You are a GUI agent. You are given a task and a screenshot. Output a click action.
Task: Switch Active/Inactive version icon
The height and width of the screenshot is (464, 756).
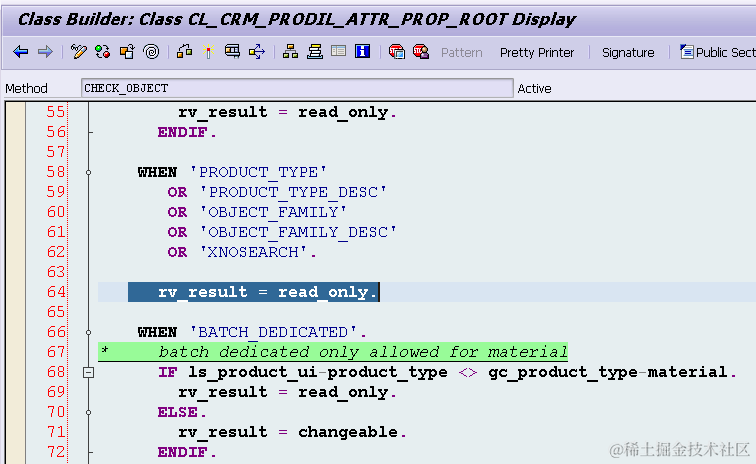[x=103, y=52]
